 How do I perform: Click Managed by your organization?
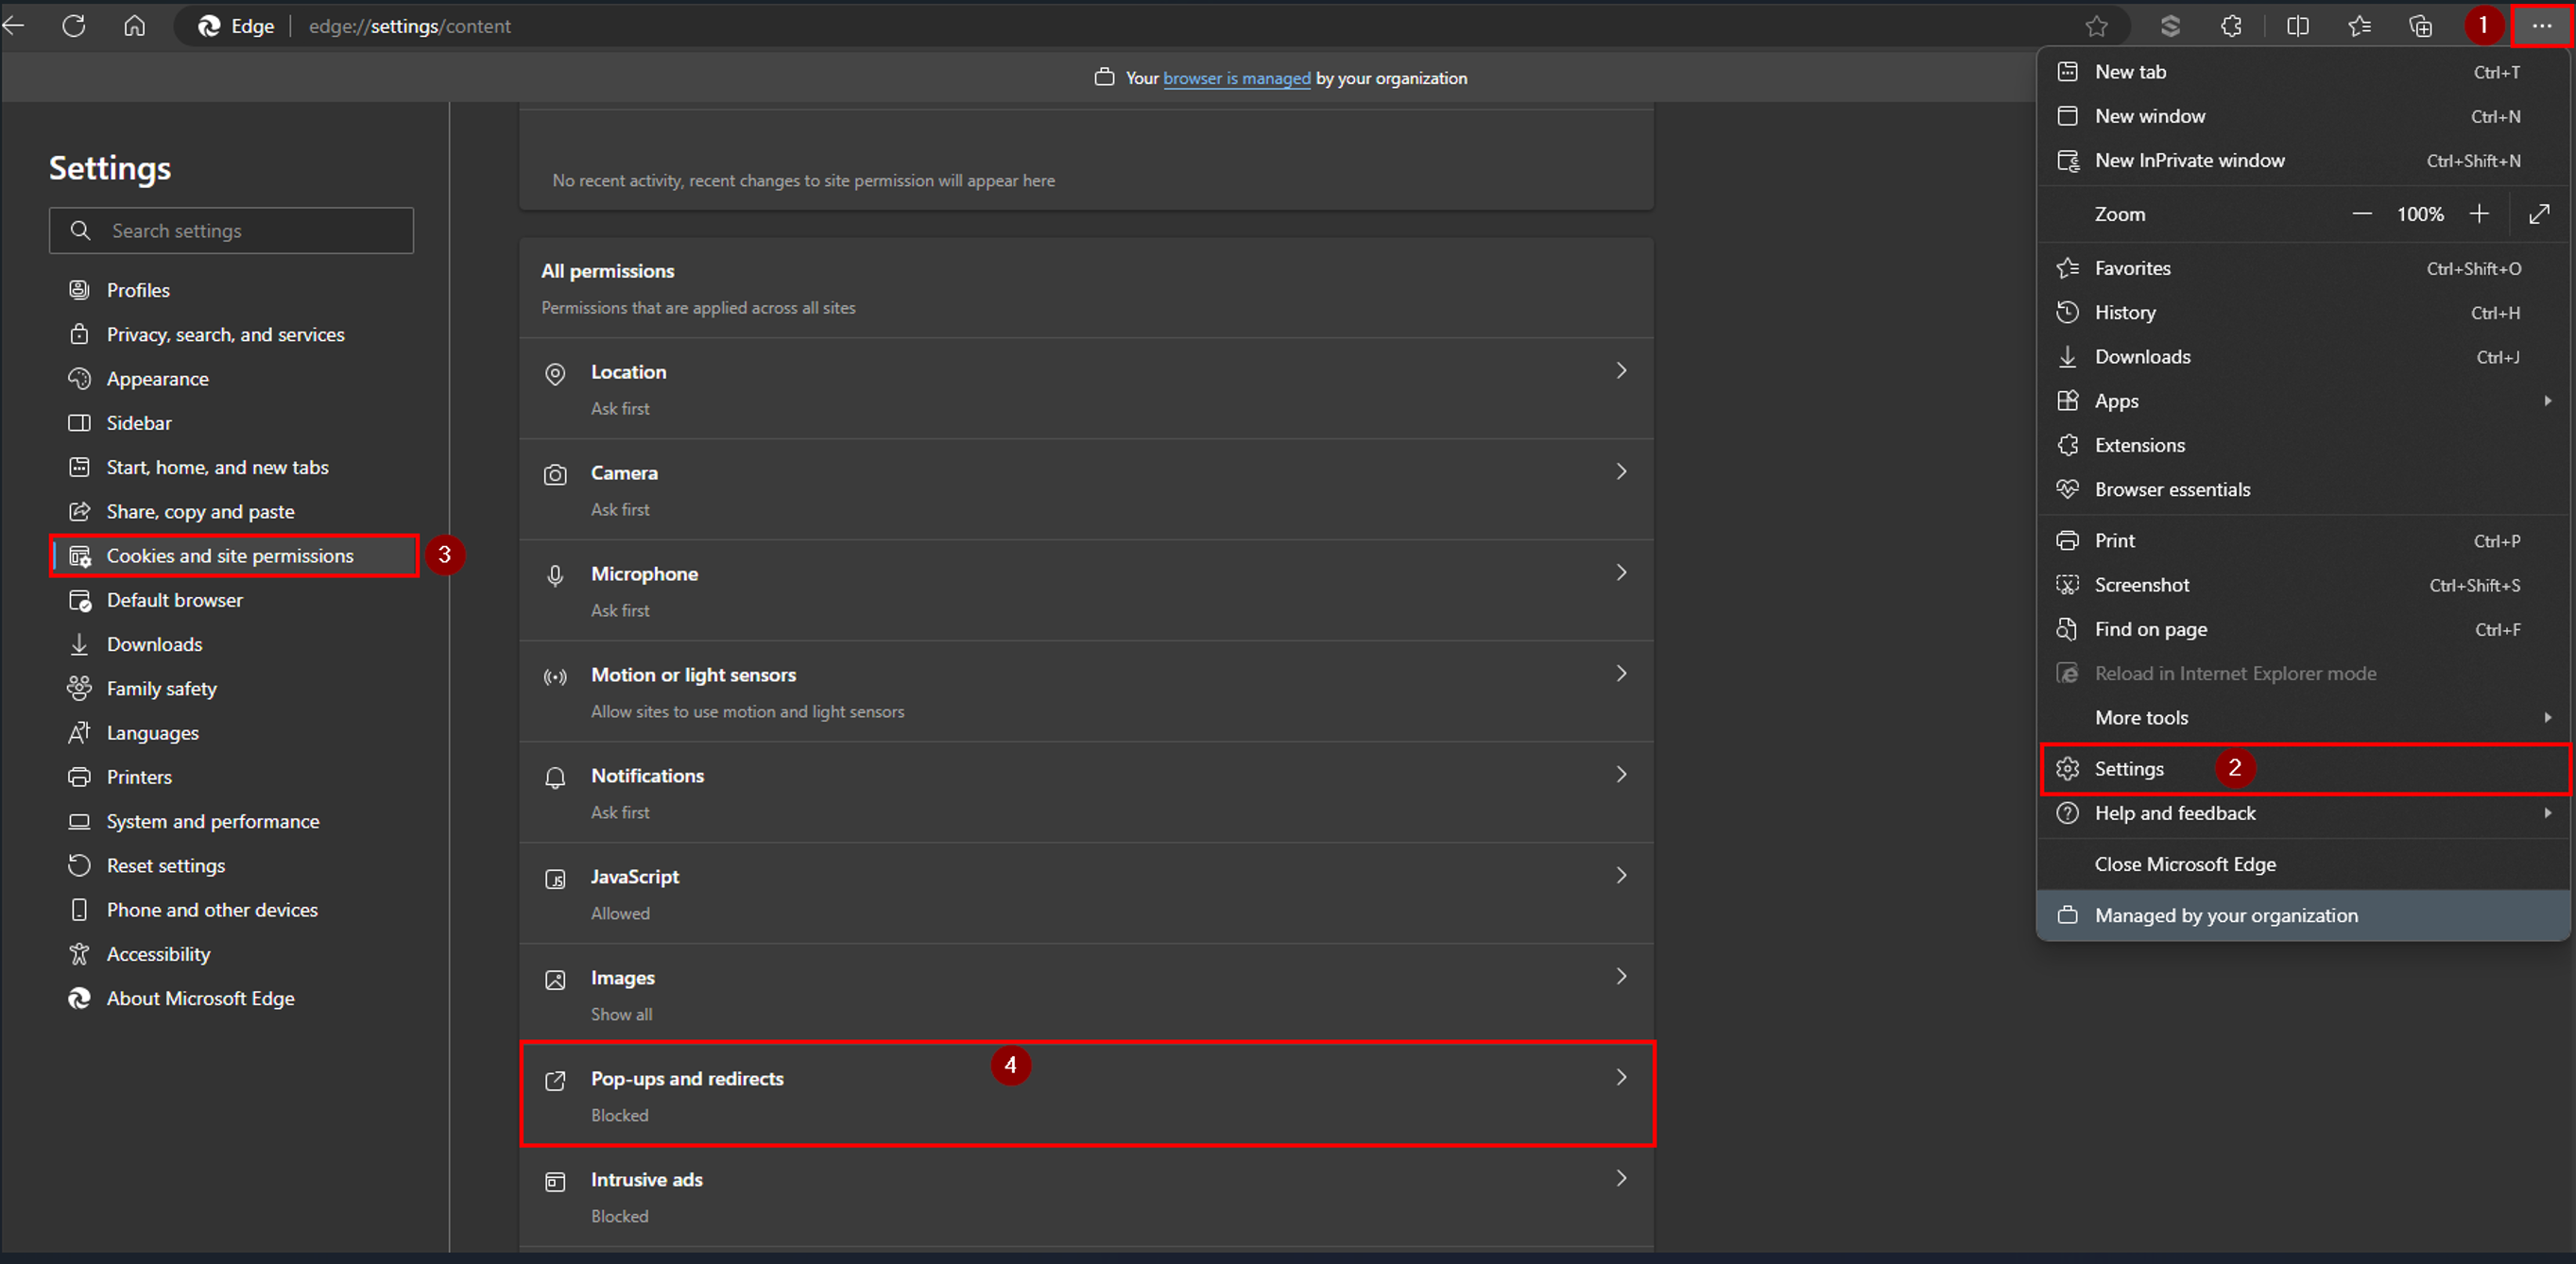coord(2303,915)
